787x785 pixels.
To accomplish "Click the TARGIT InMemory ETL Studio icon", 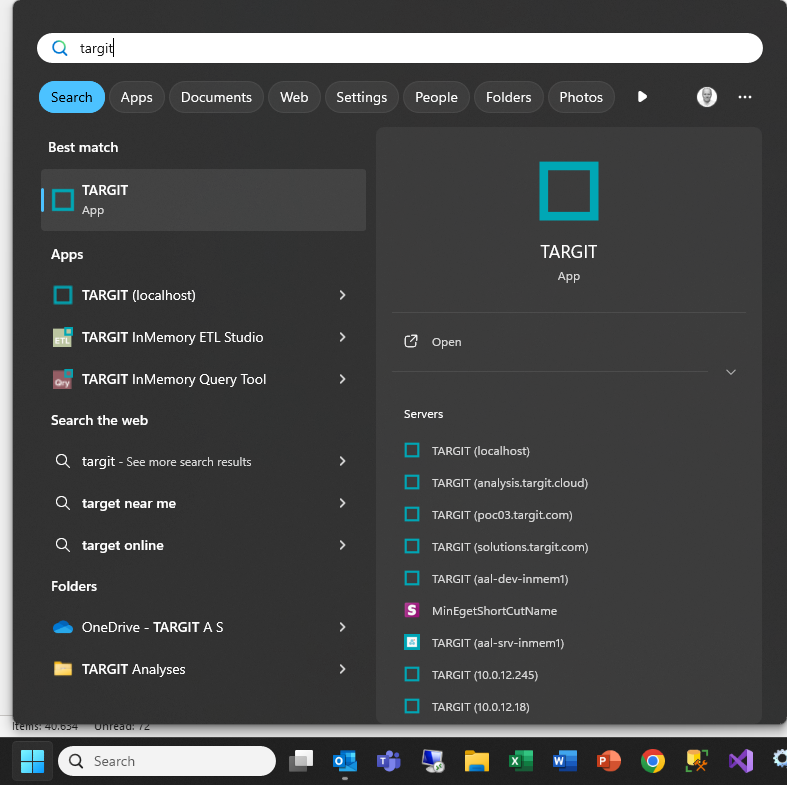I will pos(63,337).
